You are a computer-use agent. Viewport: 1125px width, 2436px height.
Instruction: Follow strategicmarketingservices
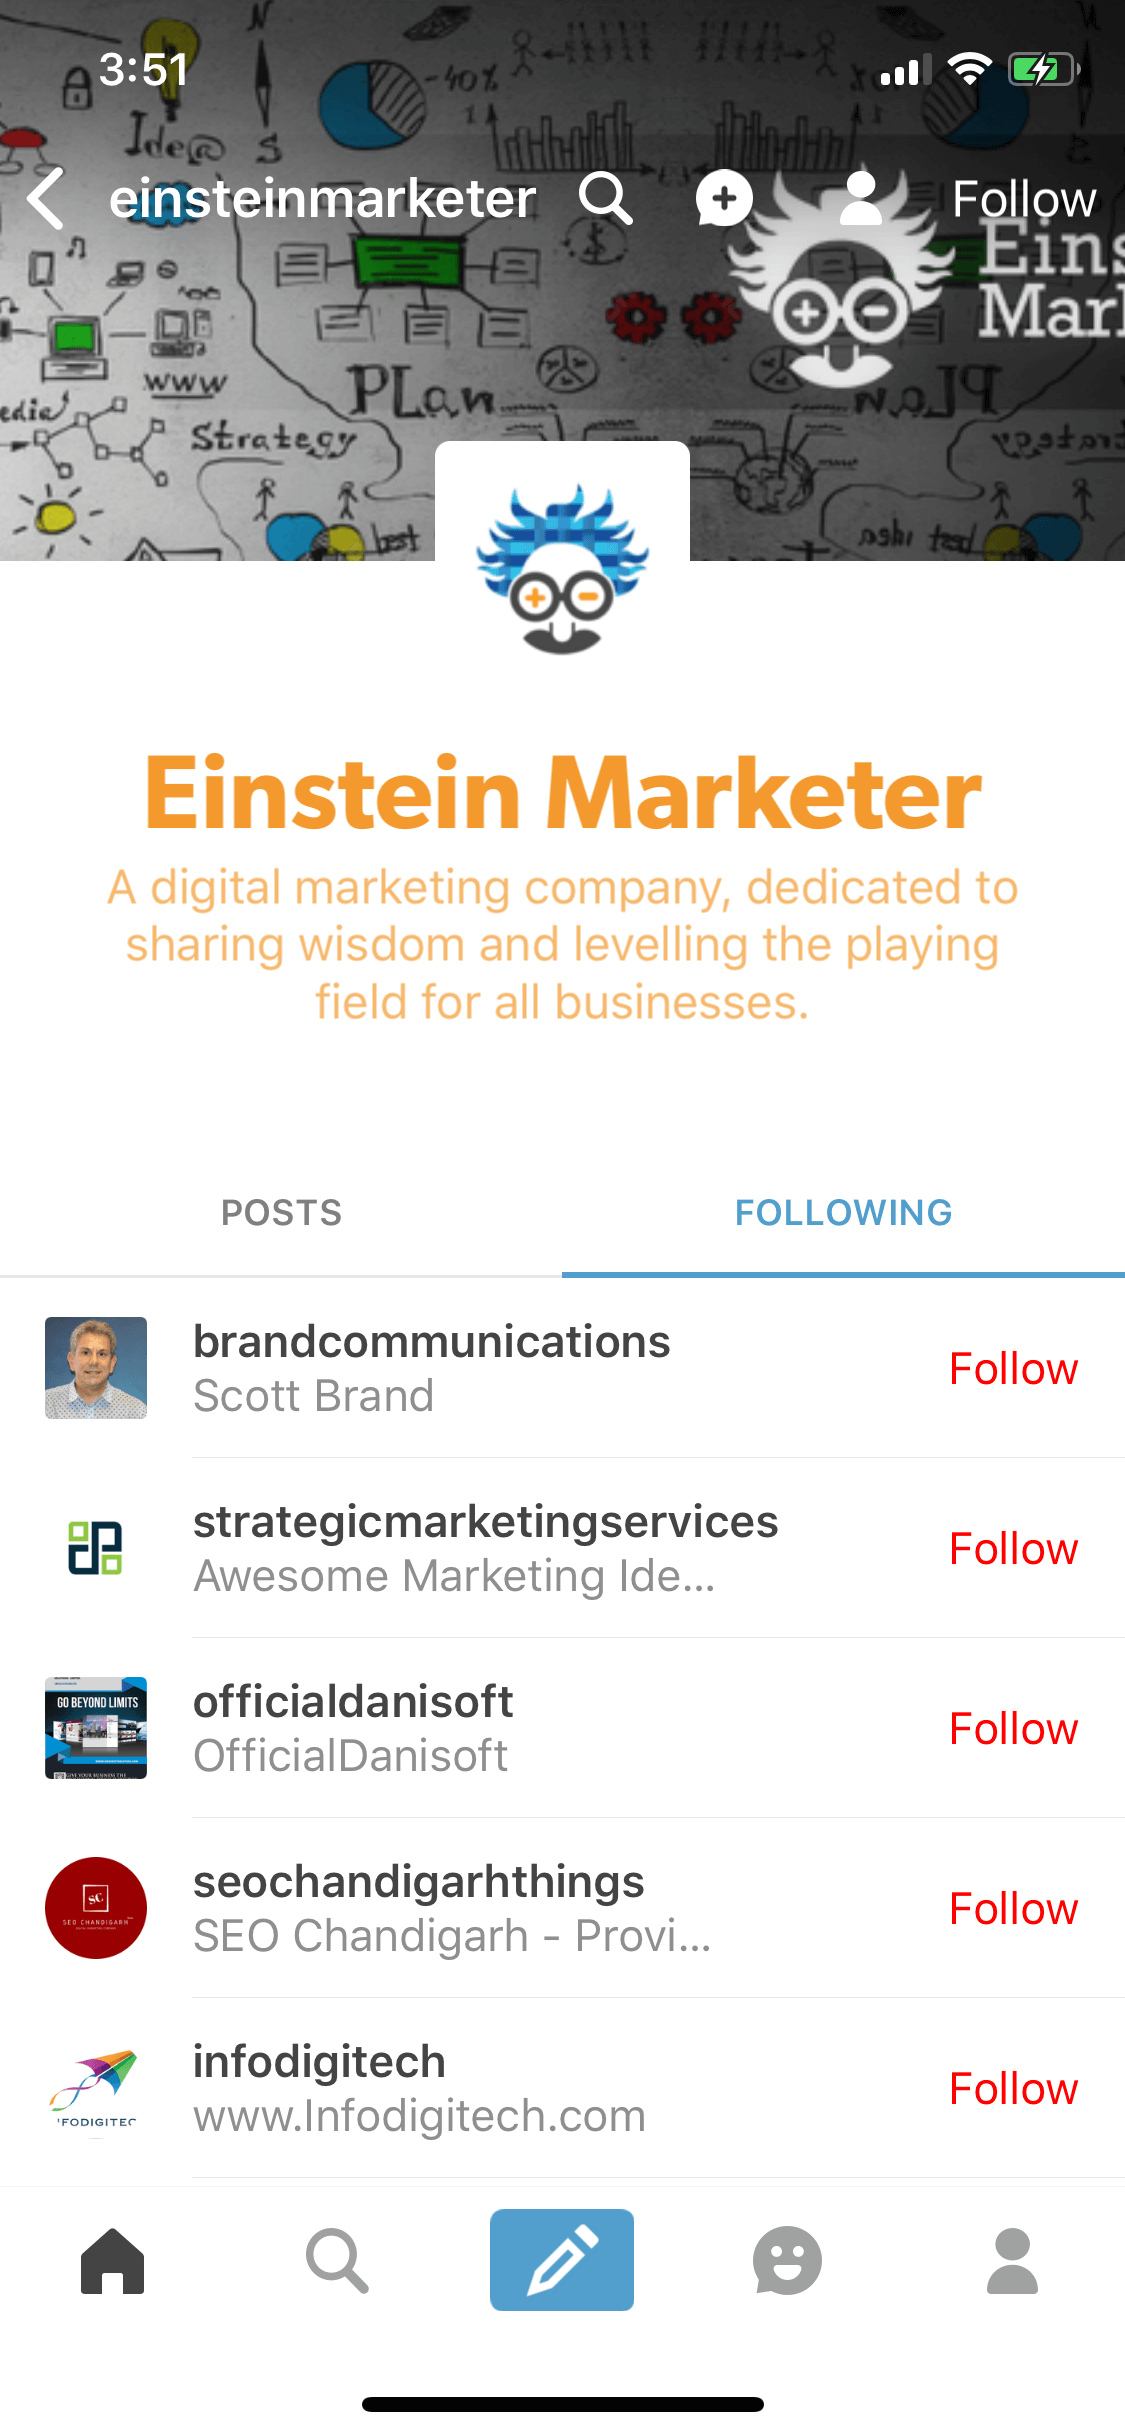(1013, 1548)
